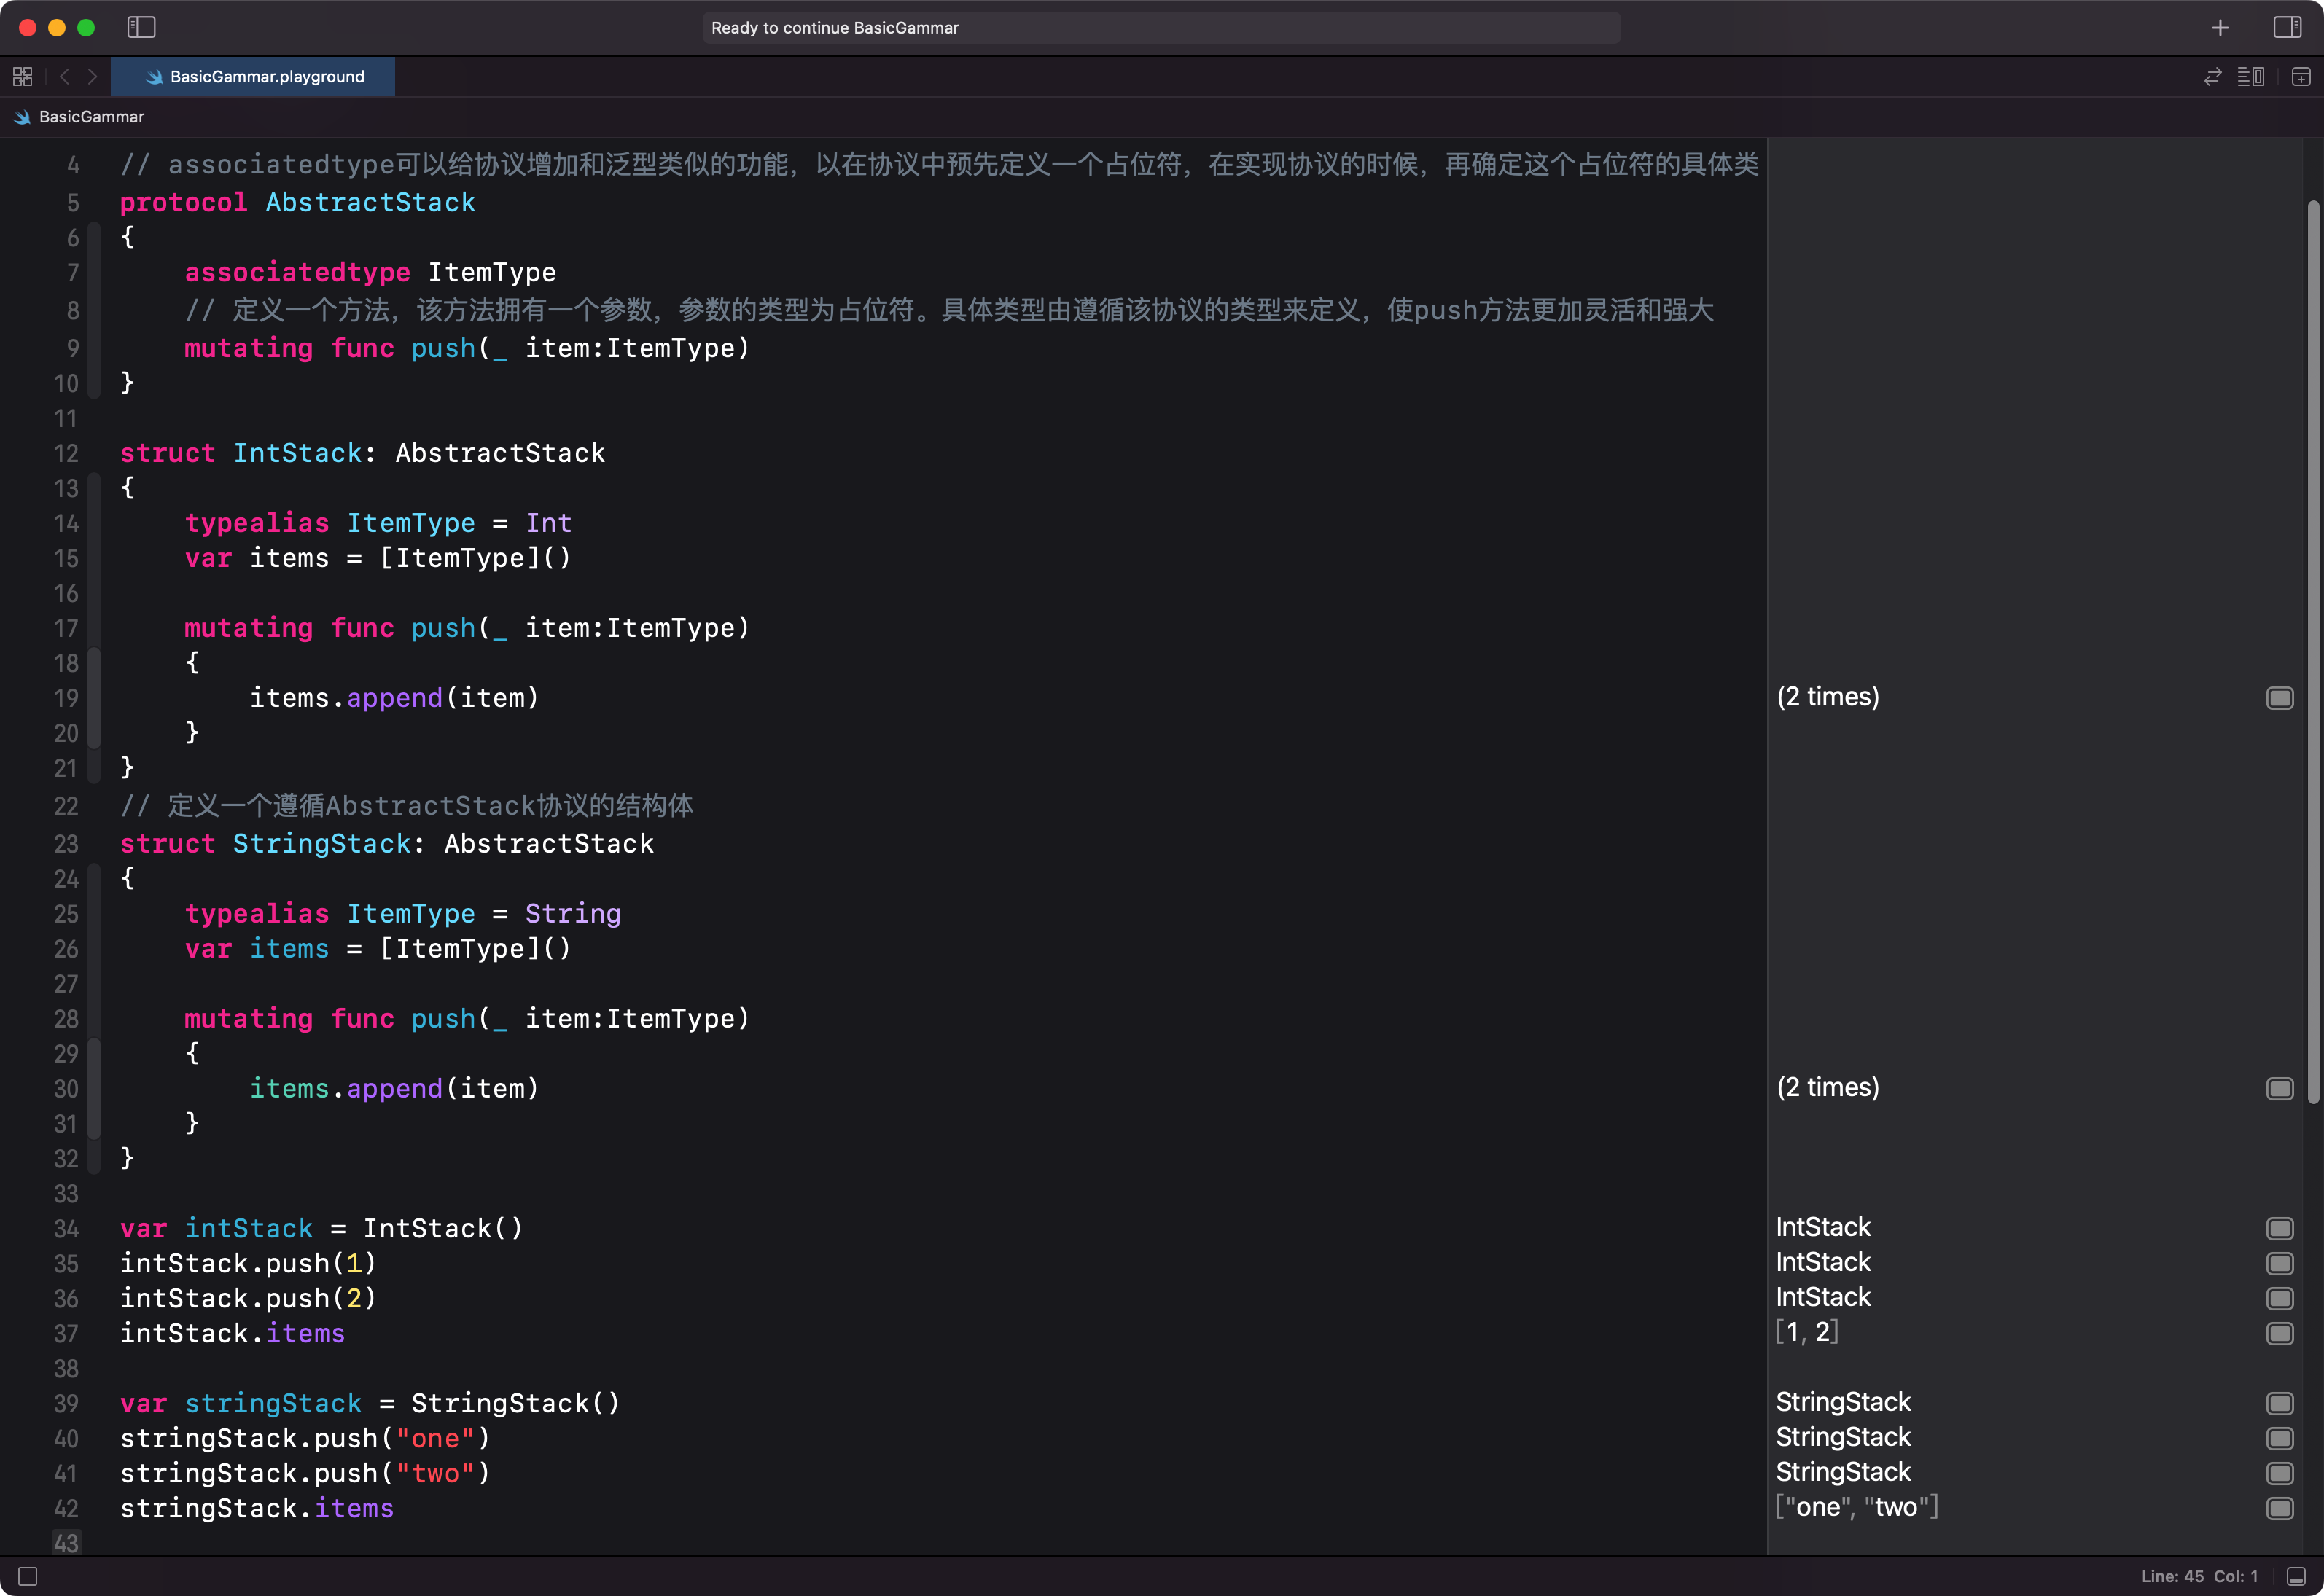Image resolution: width=2324 pixels, height=1596 pixels.
Task: Click the 'AbstractStack' protocol name on line 5
Action: tap(370, 202)
